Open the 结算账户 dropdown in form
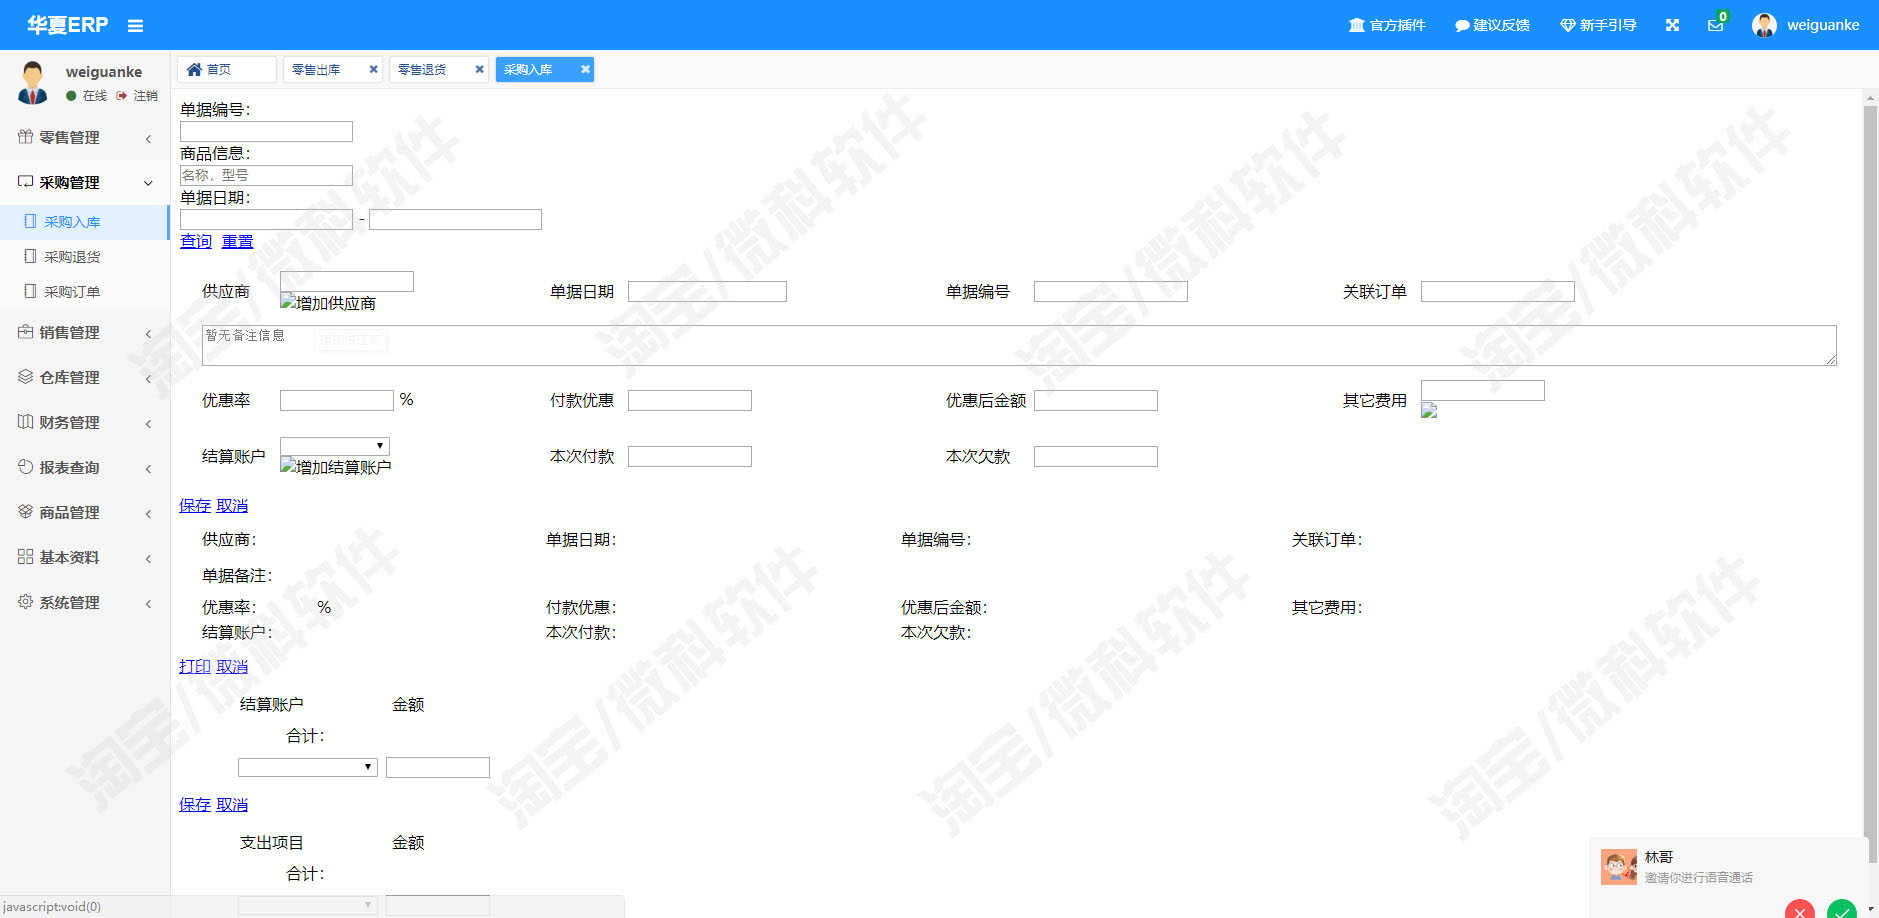The image size is (1879, 918). click(x=335, y=446)
